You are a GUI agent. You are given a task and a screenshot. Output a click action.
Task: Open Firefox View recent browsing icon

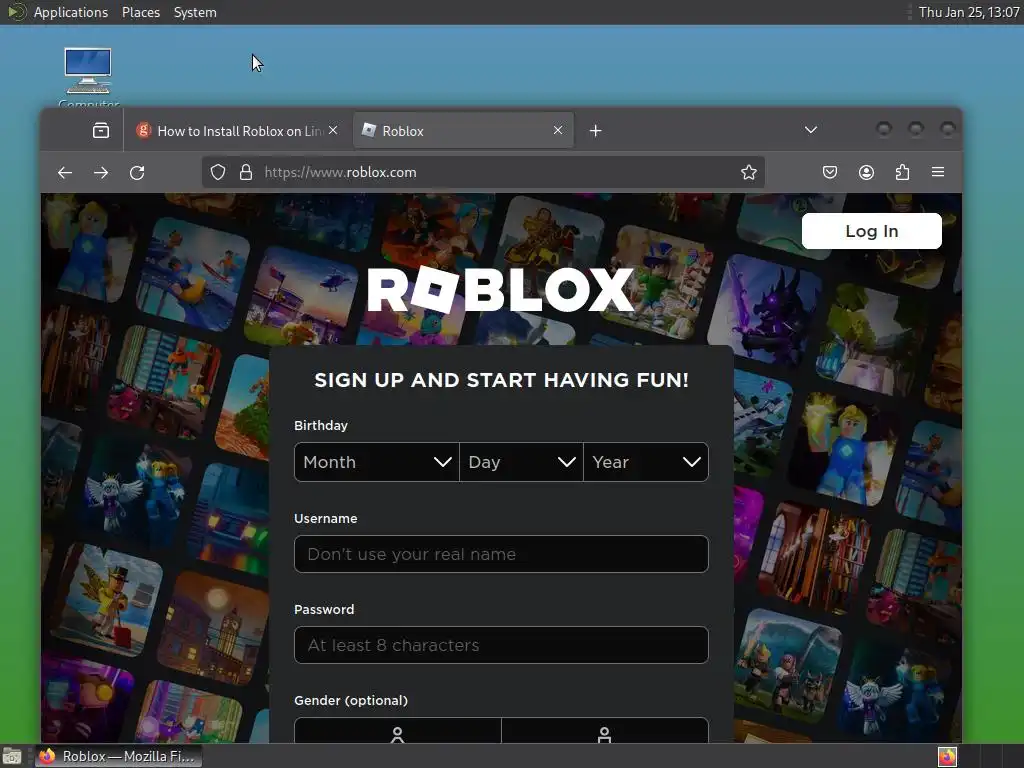pos(101,131)
